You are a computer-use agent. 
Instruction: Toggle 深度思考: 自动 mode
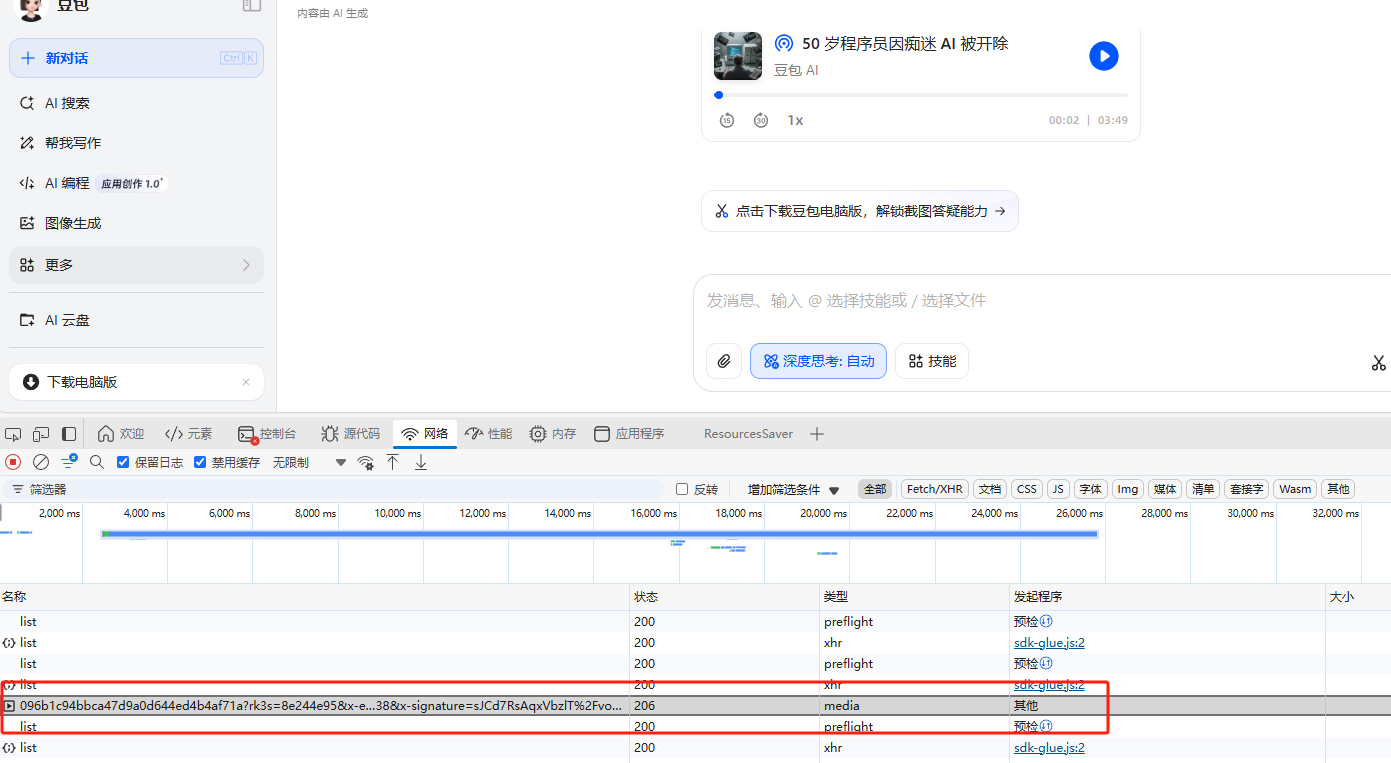pos(818,361)
